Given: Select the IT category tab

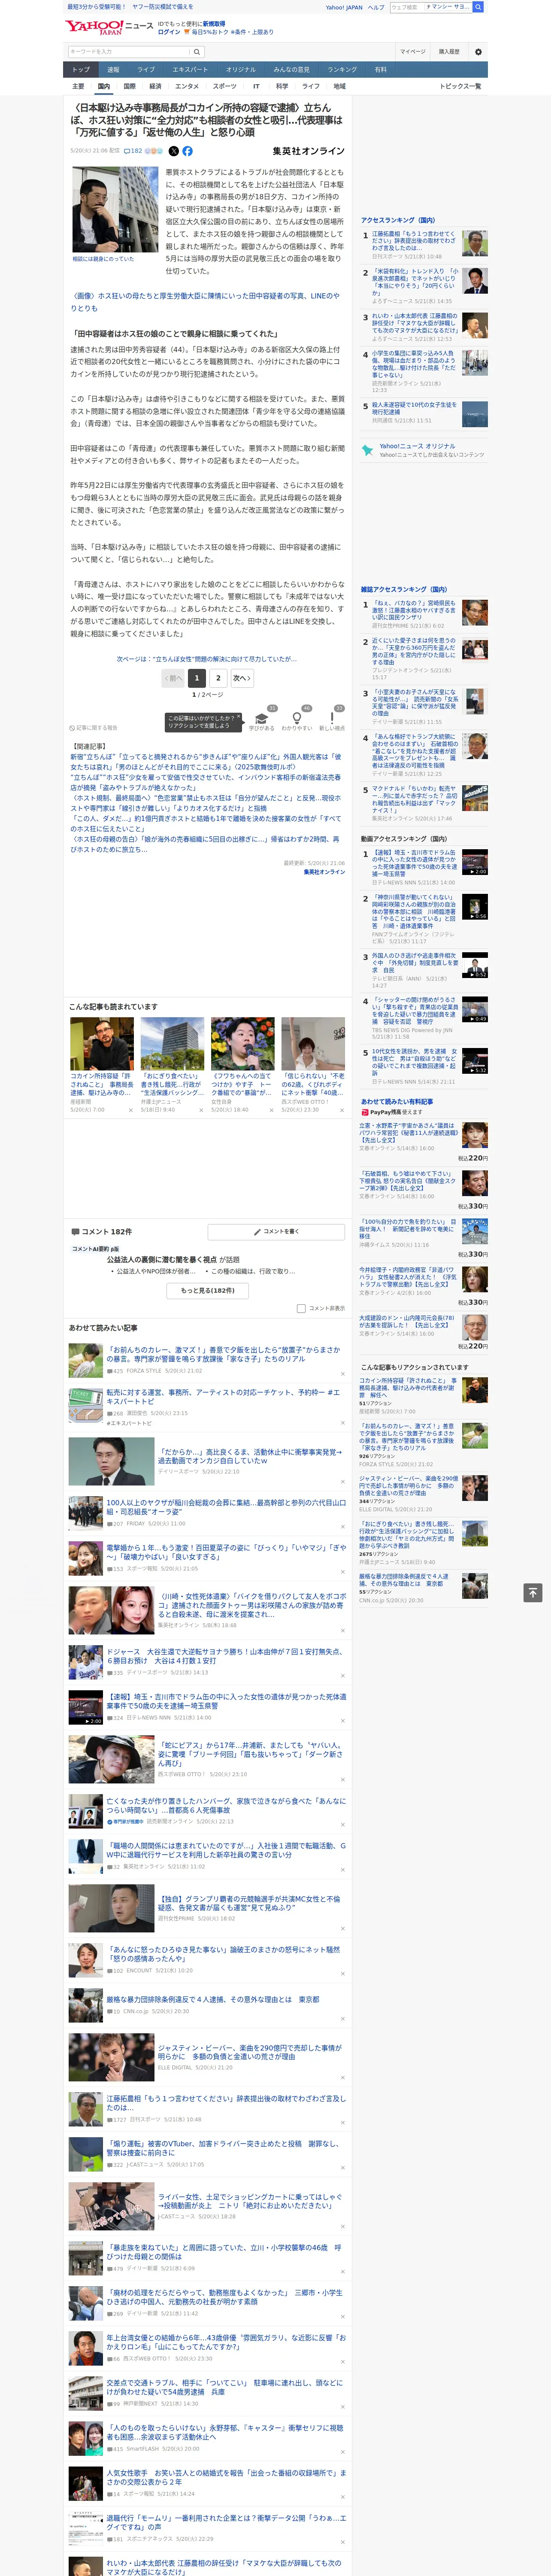Looking at the screenshot, I should [x=256, y=86].
